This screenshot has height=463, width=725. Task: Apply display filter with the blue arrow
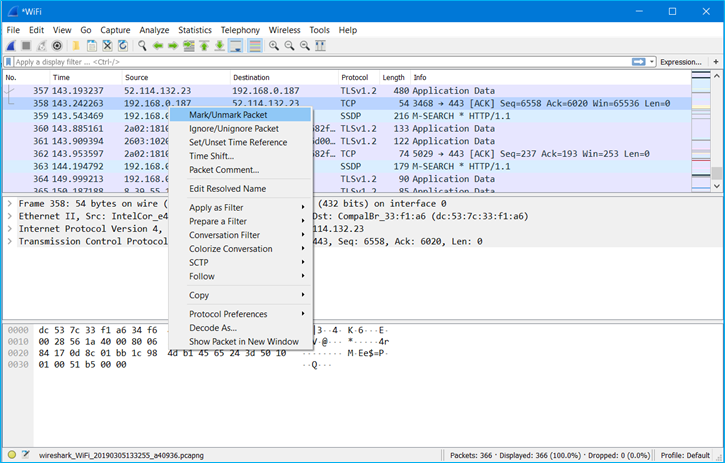[639, 62]
